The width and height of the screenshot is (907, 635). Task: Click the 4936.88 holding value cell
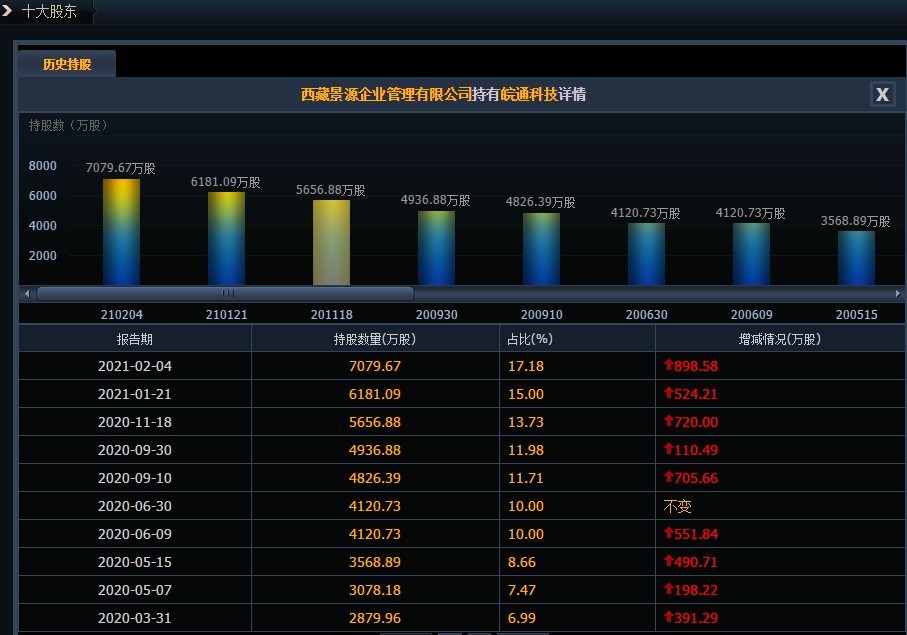pyautogui.click(x=375, y=450)
